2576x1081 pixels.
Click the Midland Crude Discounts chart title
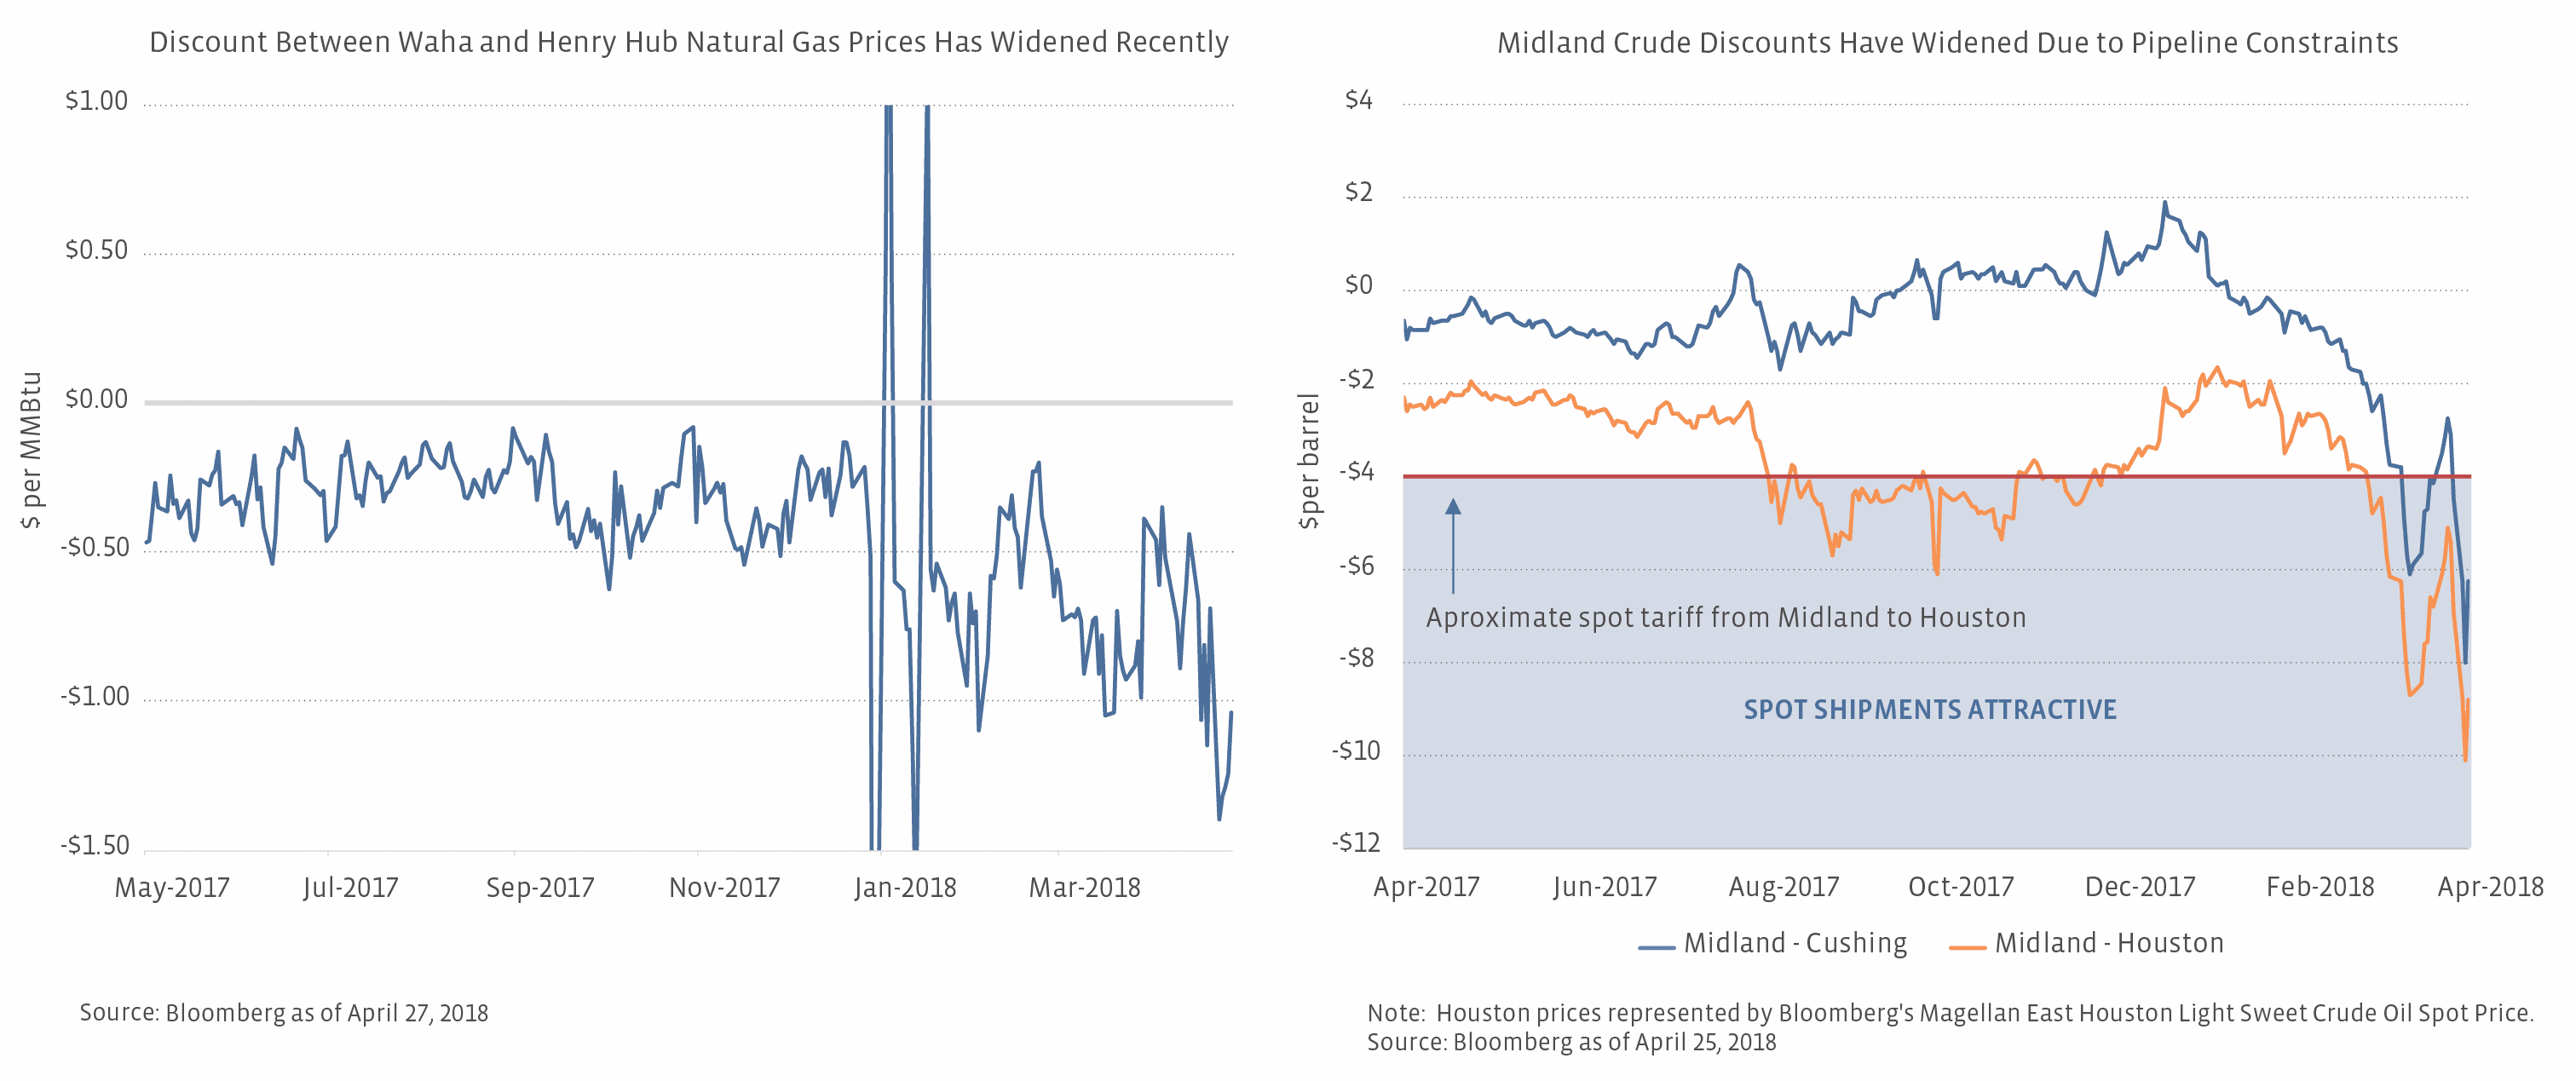click(1947, 43)
